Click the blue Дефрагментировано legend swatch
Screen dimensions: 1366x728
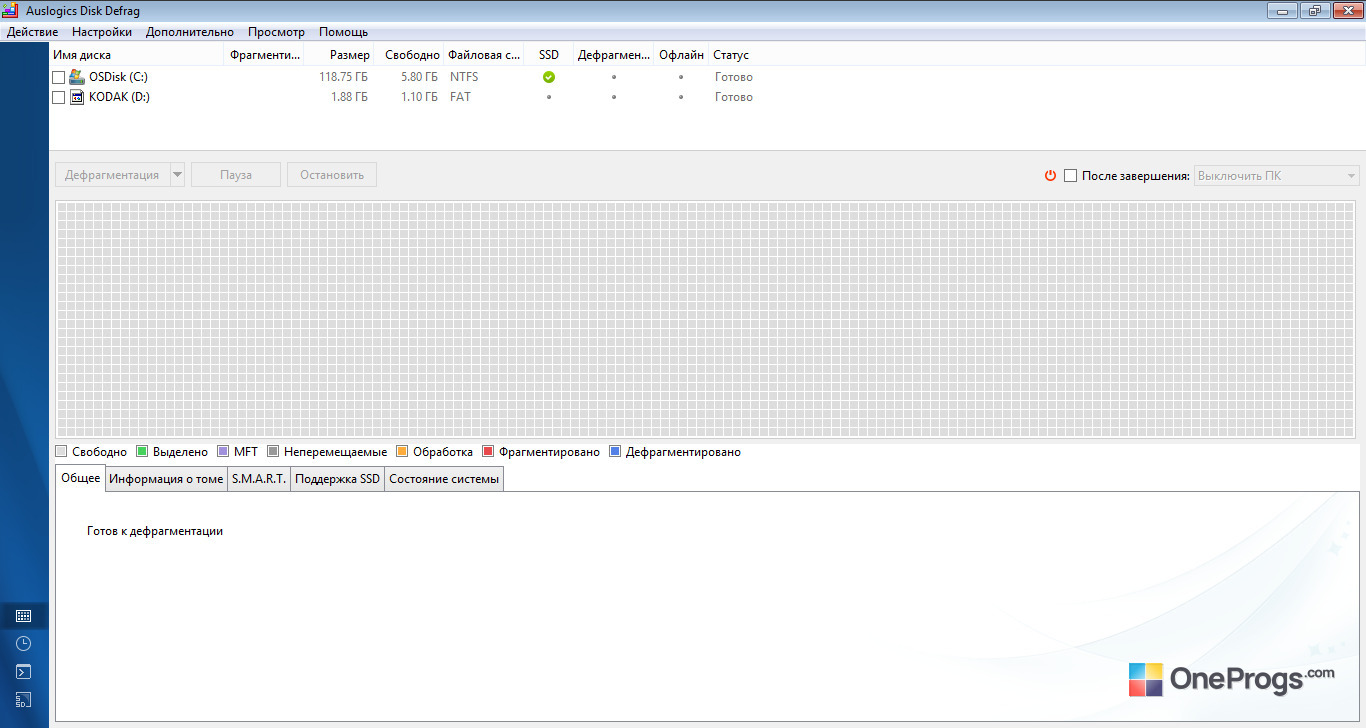coord(615,451)
